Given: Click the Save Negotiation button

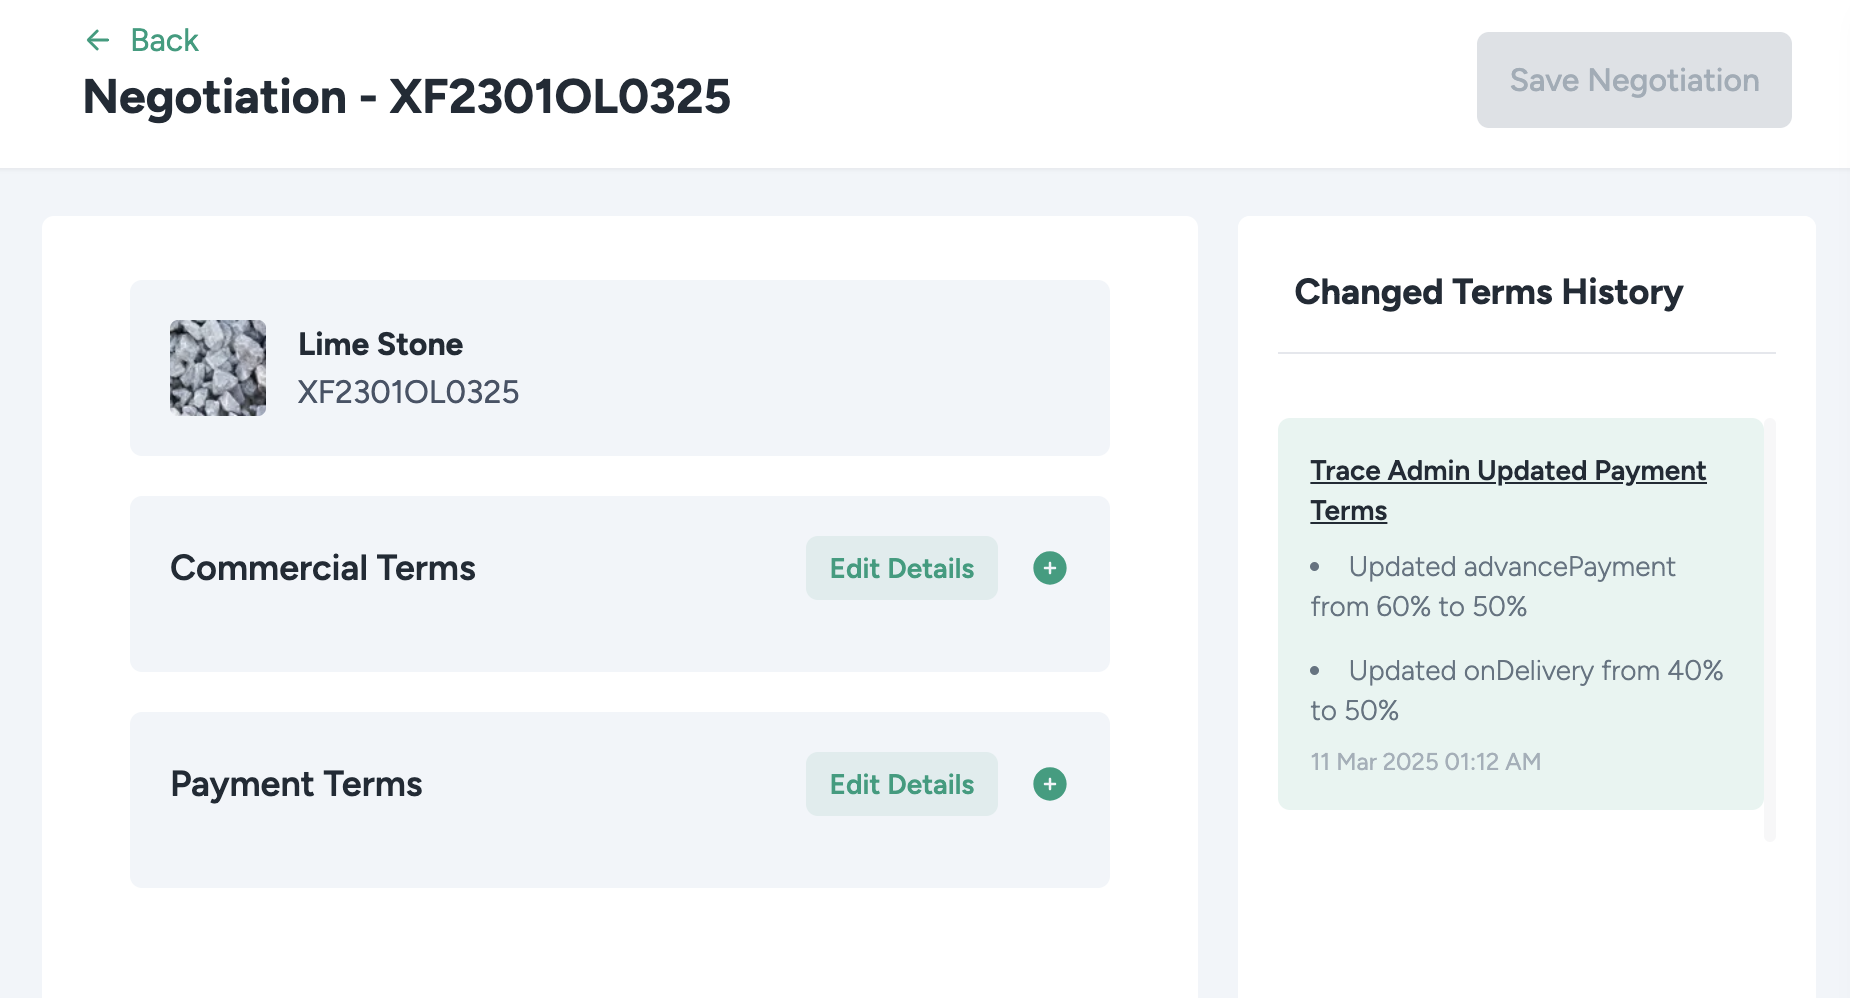Looking at the screenshot, I should pyautogui.click(x=1633, y=80).
